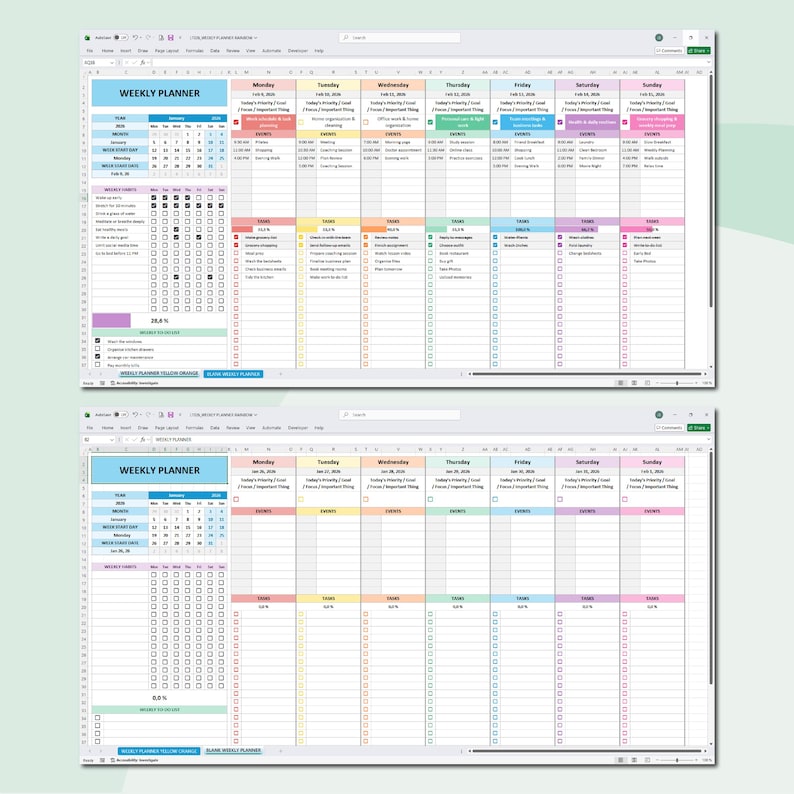The image size is (794, 794).
Task: Toggle Sunday checkbox for Stretch for 10 minutes
Action: pos(221,206)
